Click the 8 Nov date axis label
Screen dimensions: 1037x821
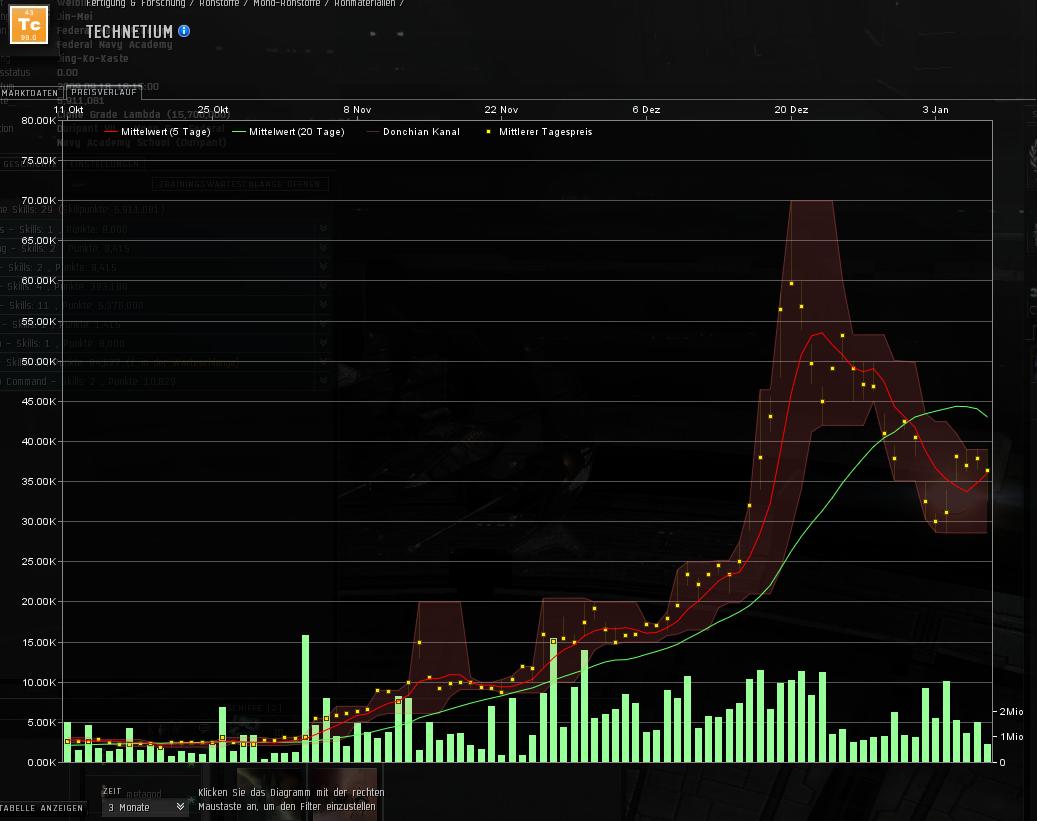click(x=357, y=110)
